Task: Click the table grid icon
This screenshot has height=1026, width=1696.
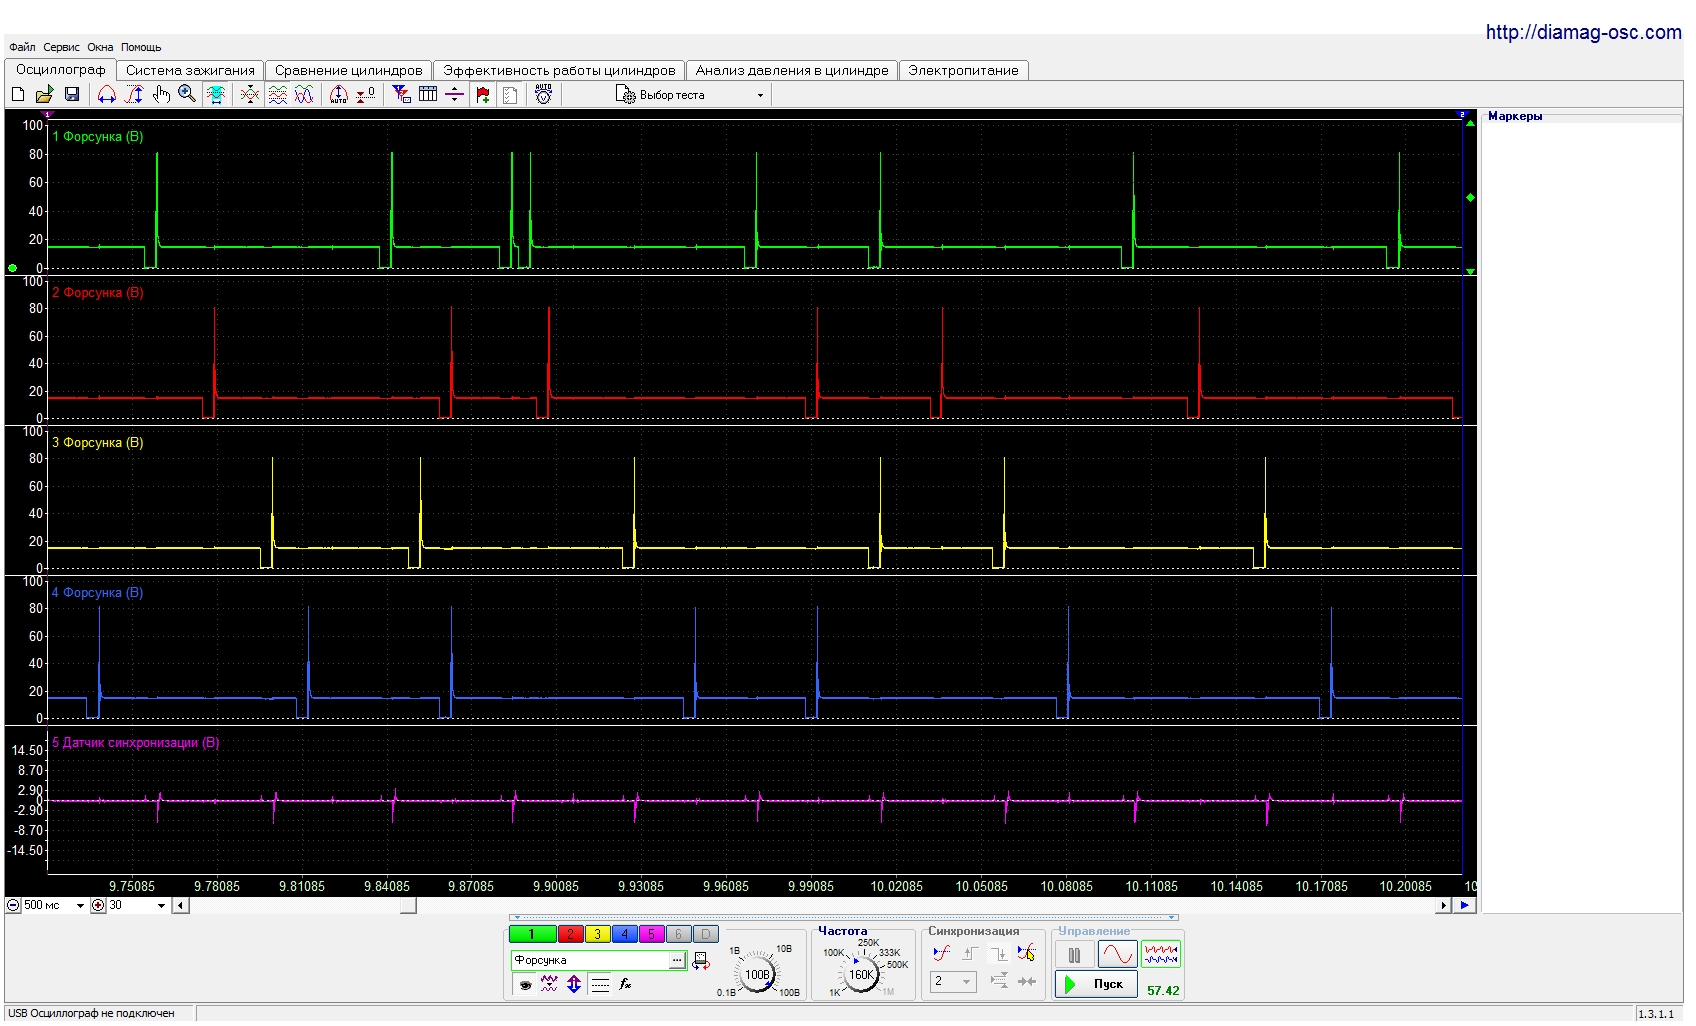Action: [x=428, y=94]
